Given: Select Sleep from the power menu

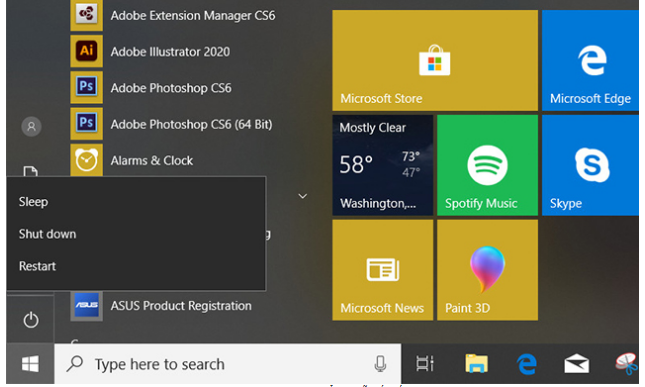Looking at the screenshot, I should [x=136, y=202].
